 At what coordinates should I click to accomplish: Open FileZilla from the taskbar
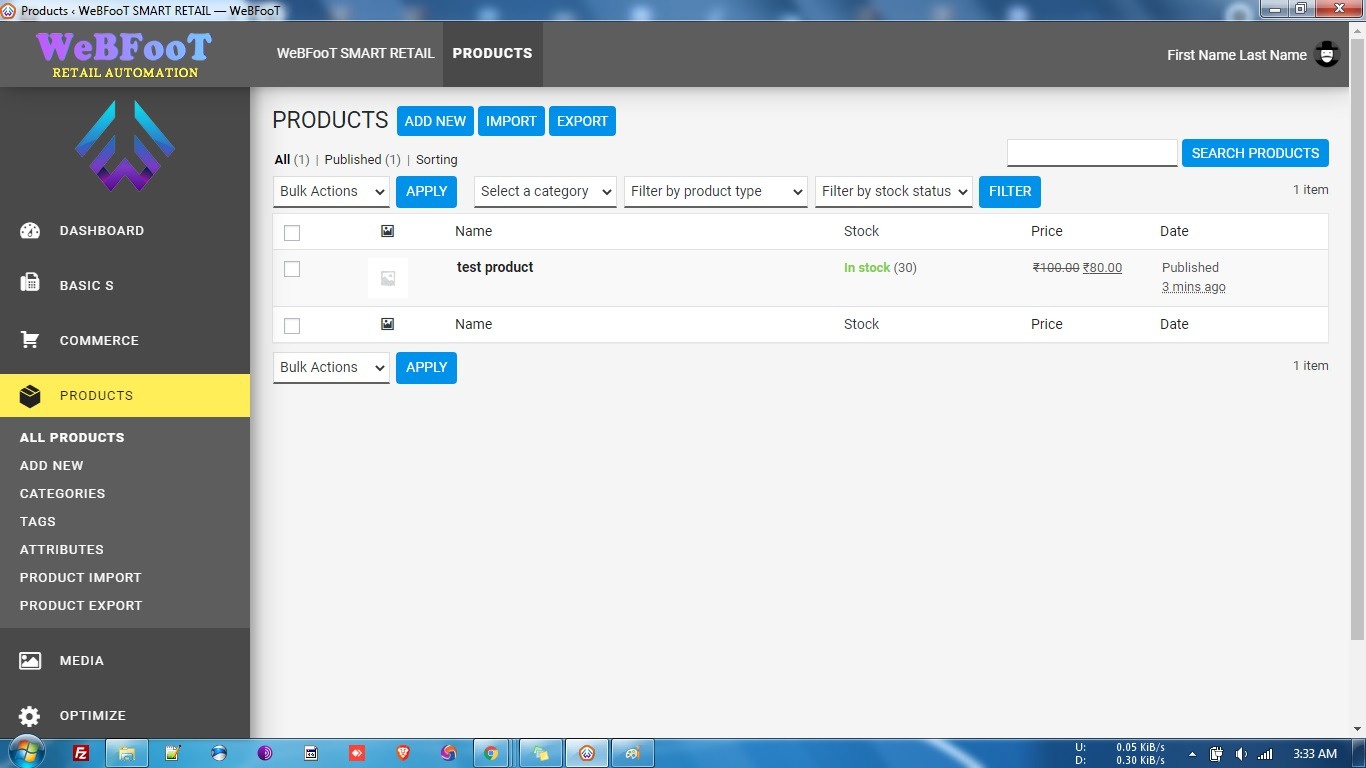(x=81, y=753)
